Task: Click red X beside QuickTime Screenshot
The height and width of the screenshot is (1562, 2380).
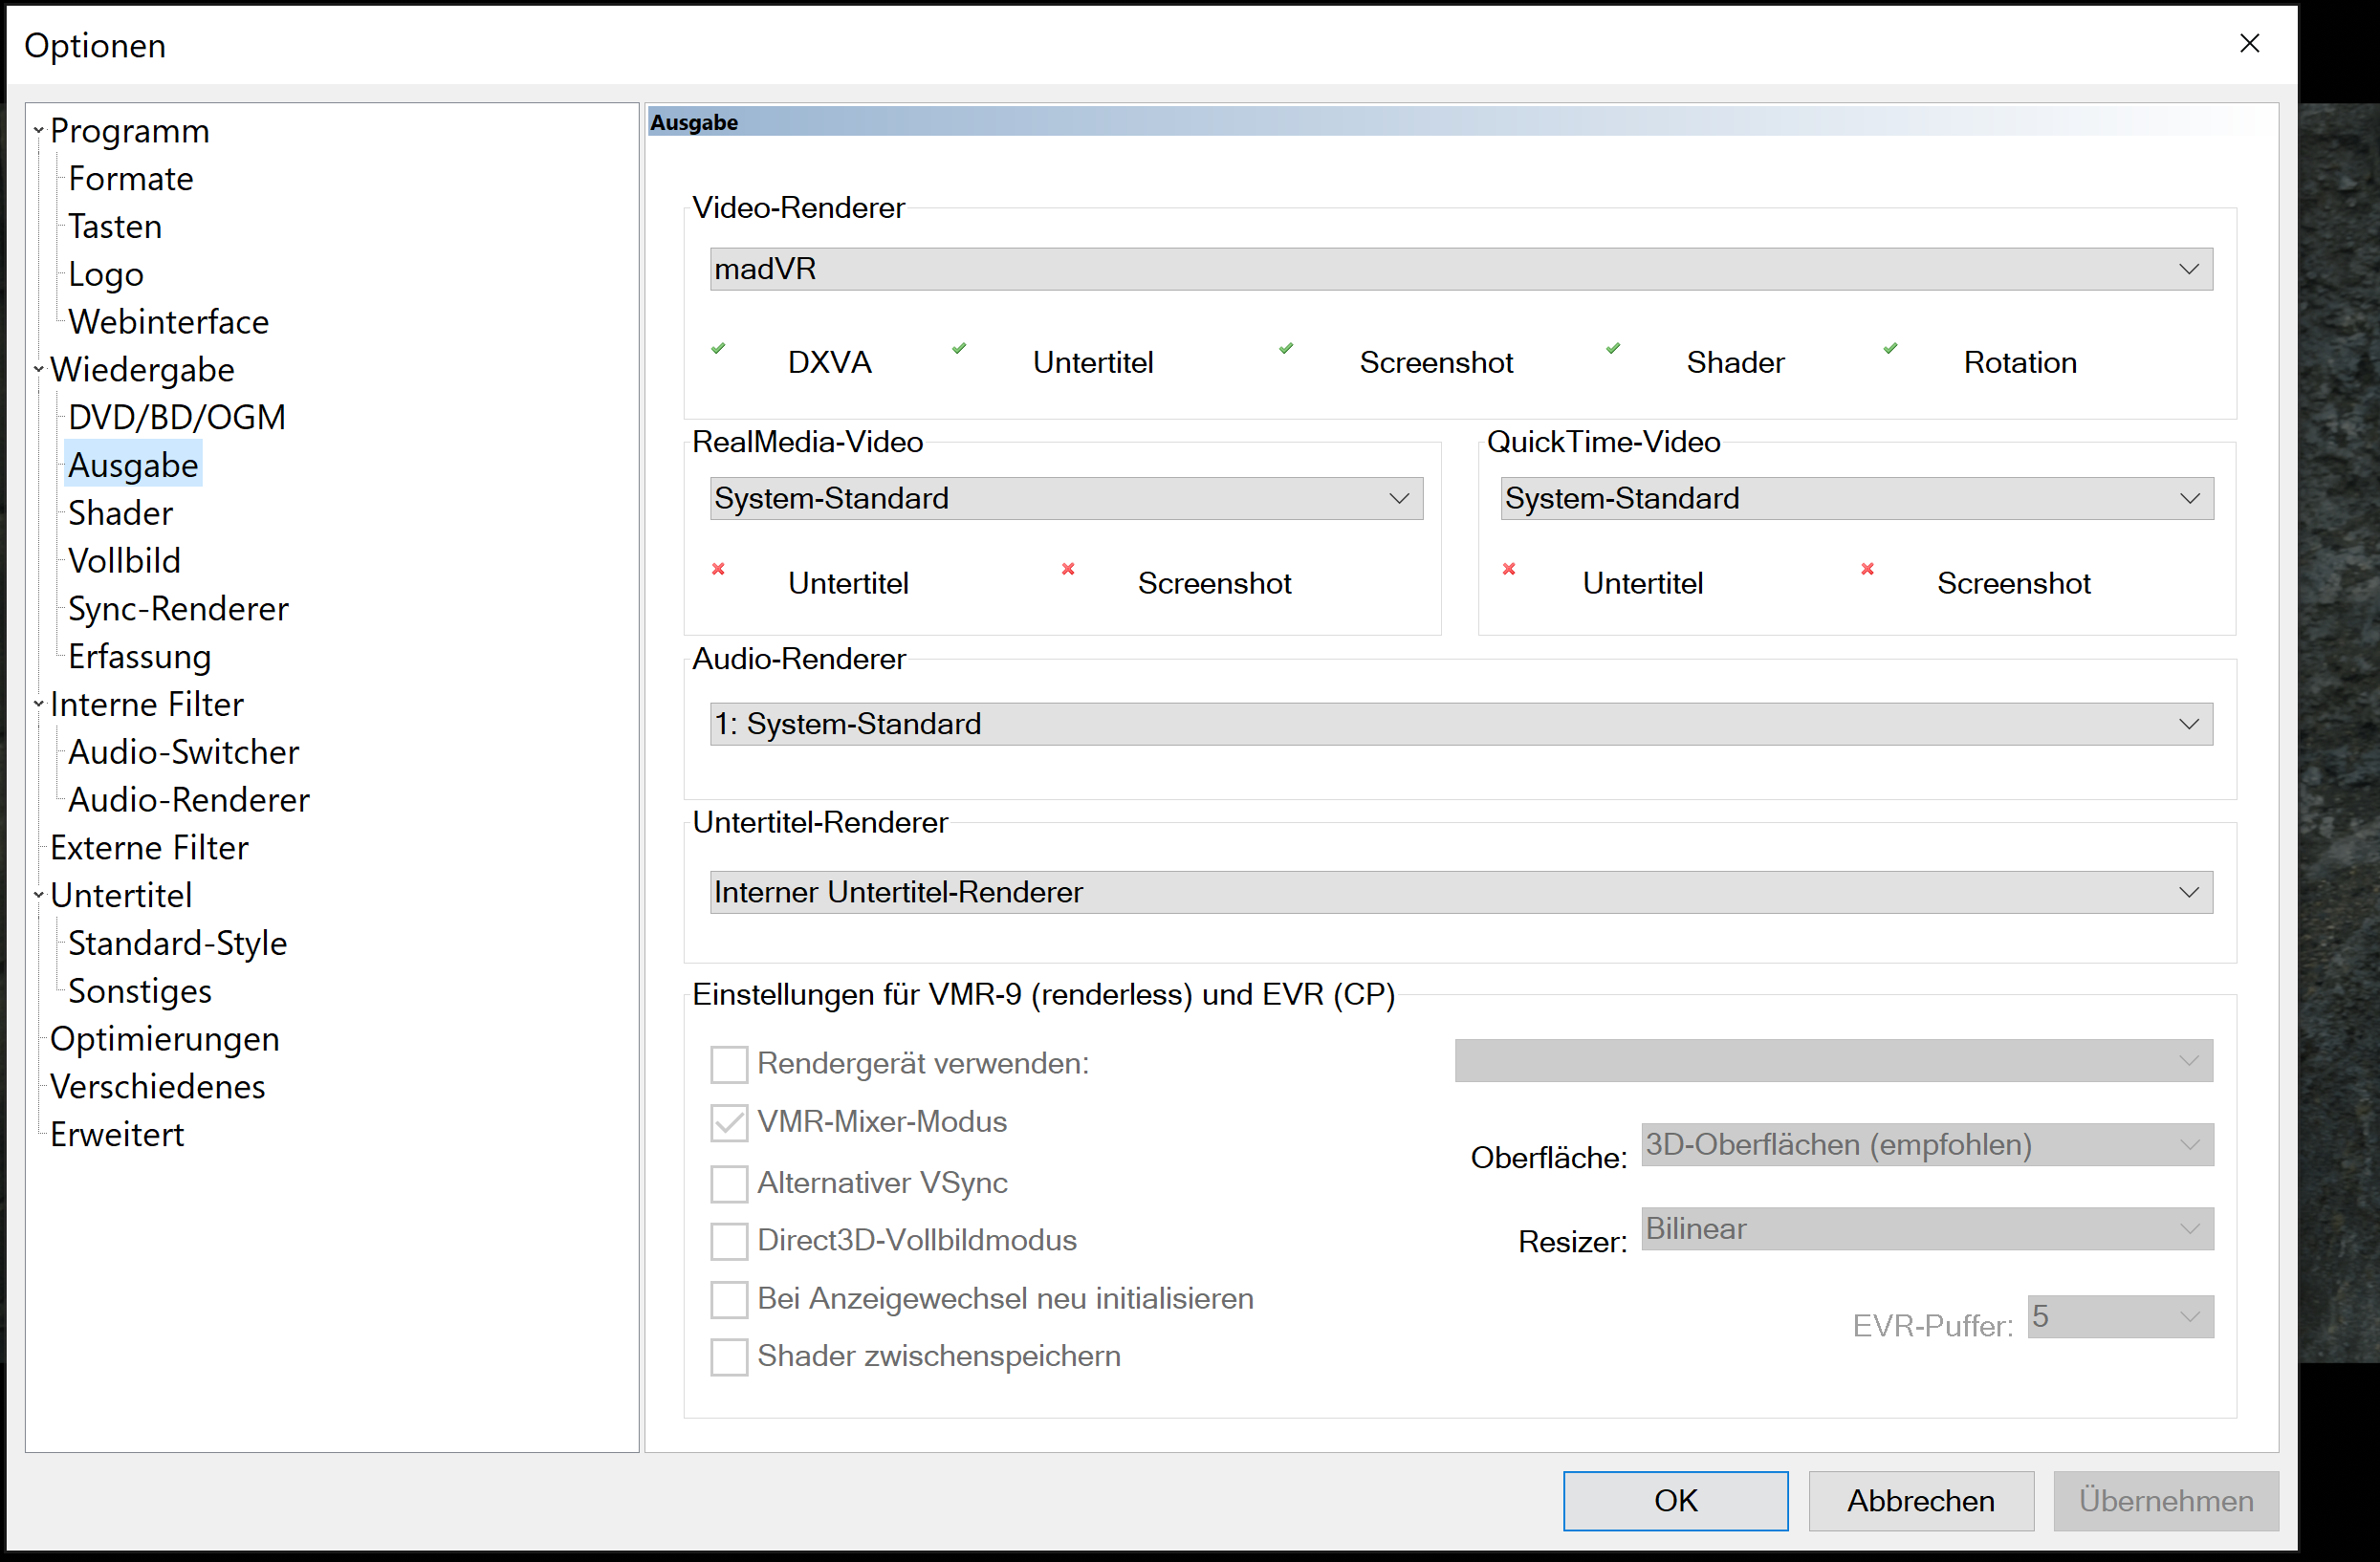Action: (1867, 569)
